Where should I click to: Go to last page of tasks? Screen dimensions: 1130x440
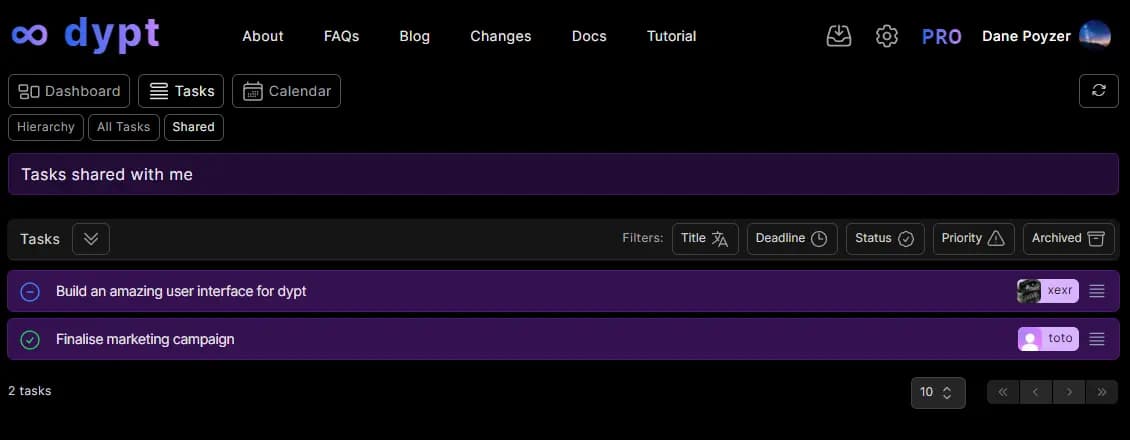click(x=1102, y=392)
